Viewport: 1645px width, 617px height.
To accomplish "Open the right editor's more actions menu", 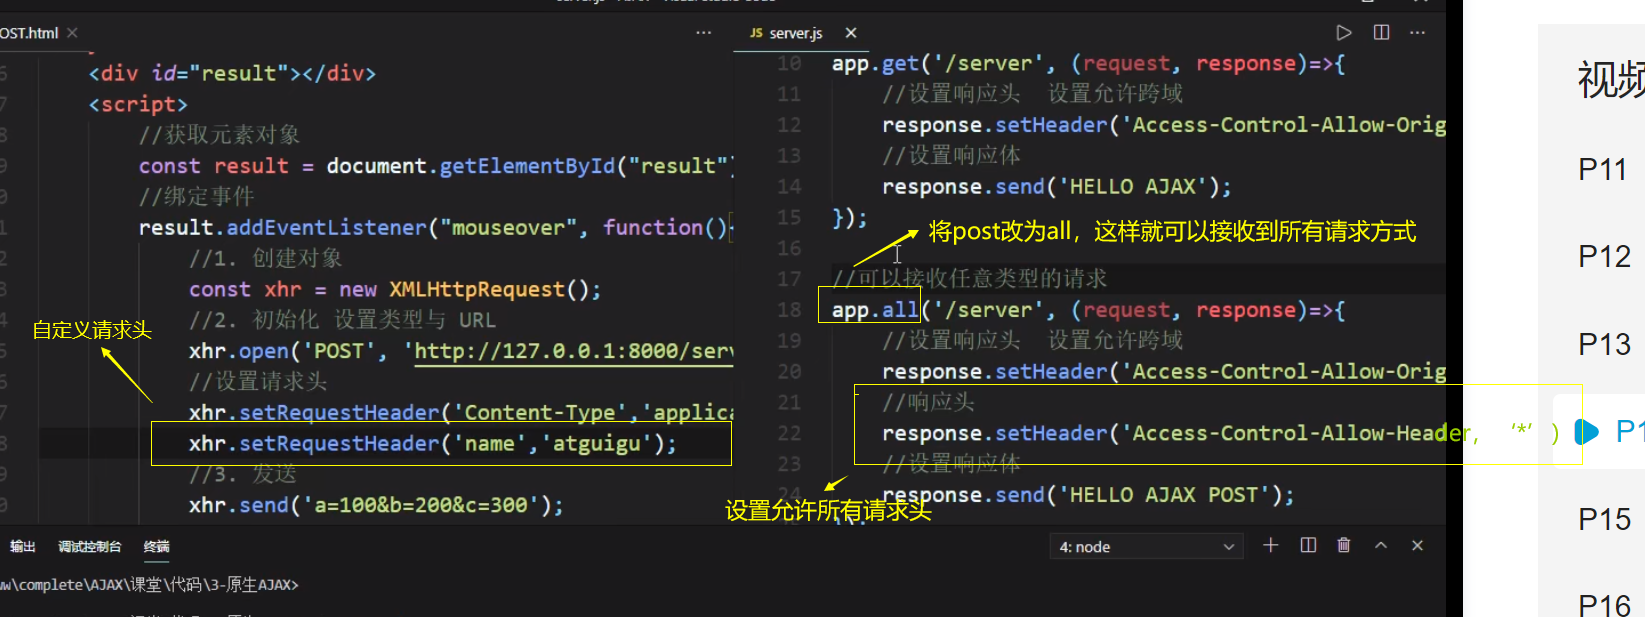I will click(1417, 33).
